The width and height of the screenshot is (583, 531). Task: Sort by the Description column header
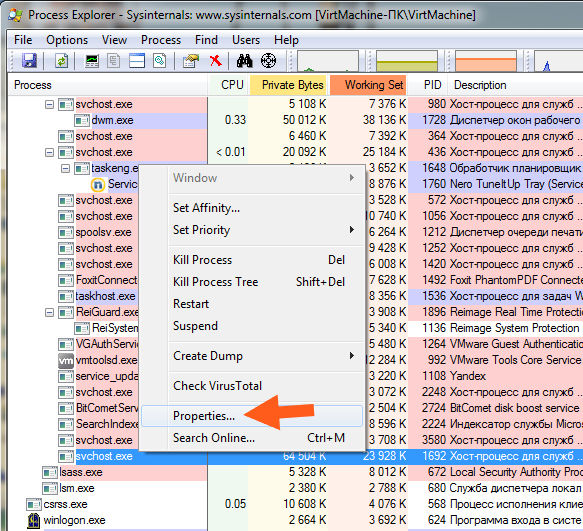pos(515,85)
